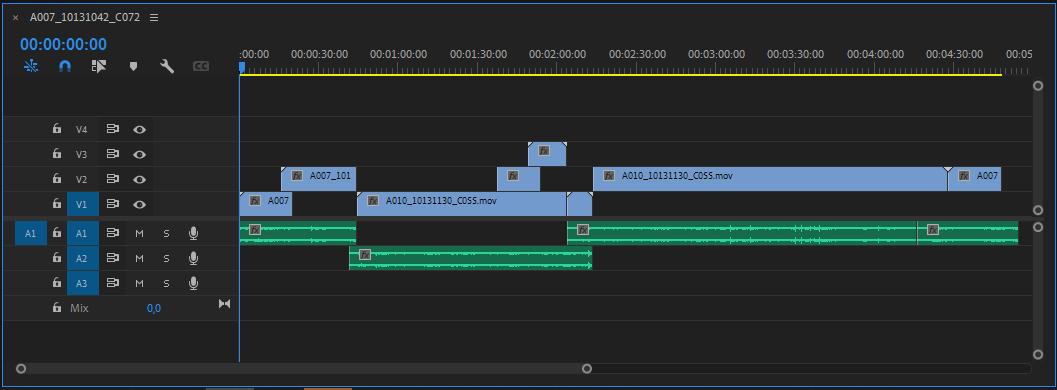Toggle Linked Selection icon

pyautogui.click(x=99, y=66)
